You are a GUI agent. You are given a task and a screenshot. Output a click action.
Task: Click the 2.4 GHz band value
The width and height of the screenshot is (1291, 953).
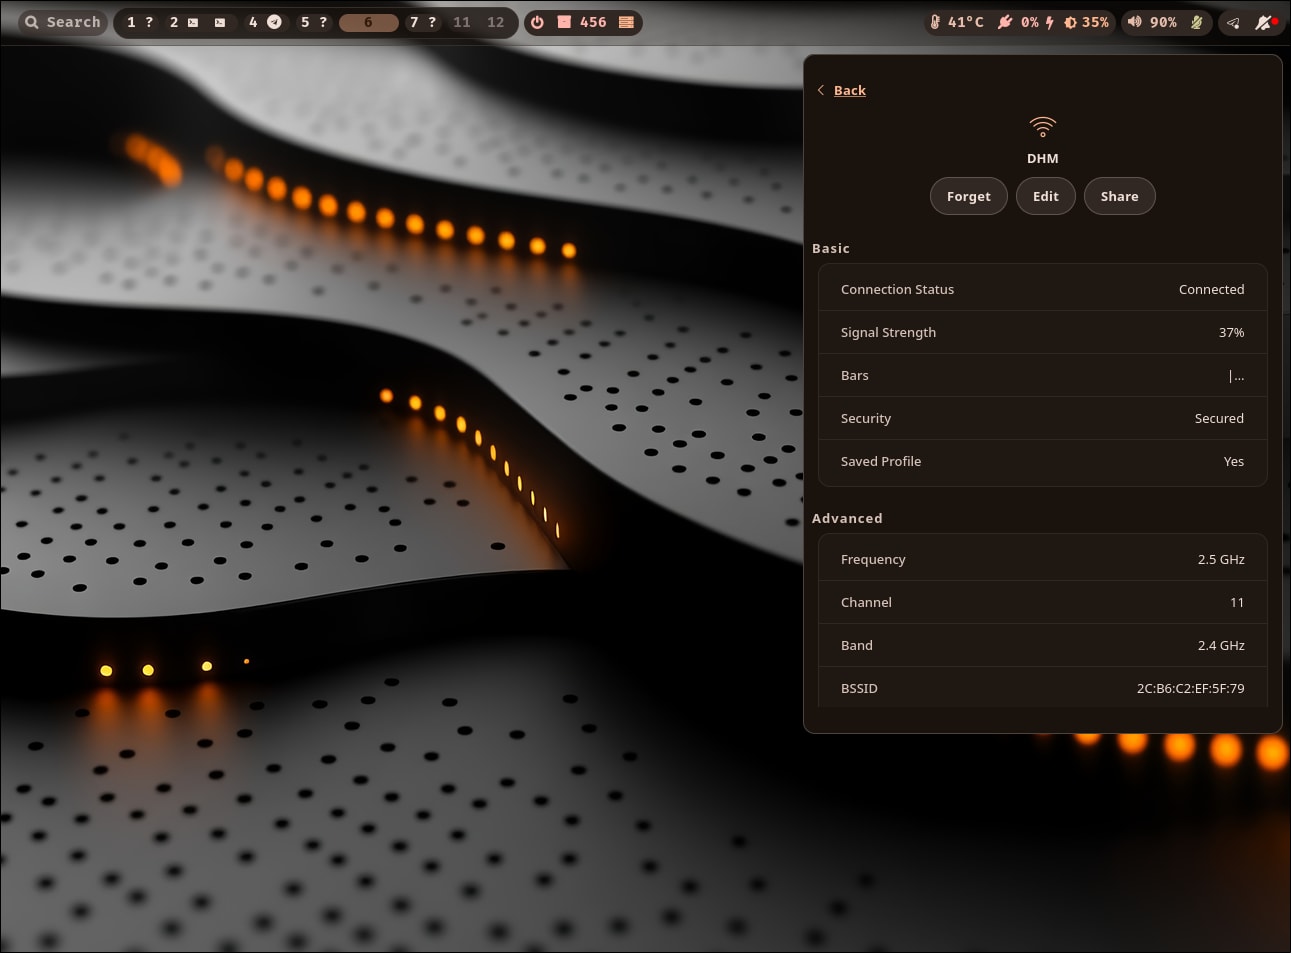[1221, 645]
